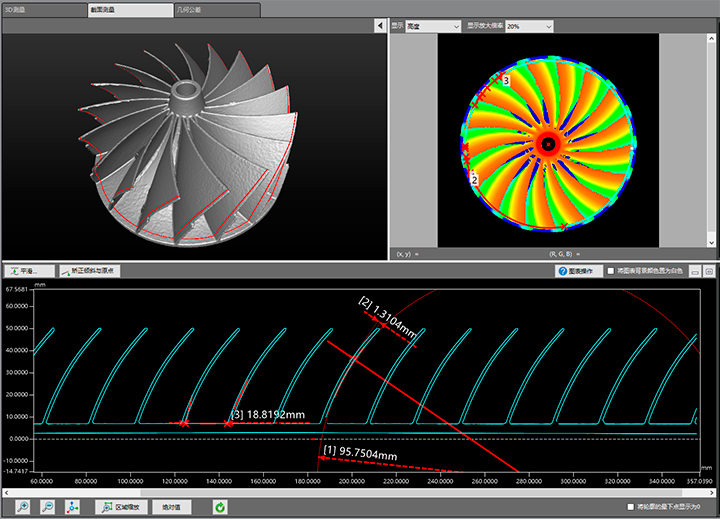This screenshot has height=519, width=720.
Task: Click the zoom in magnifier icon
Action: (21, 507)
